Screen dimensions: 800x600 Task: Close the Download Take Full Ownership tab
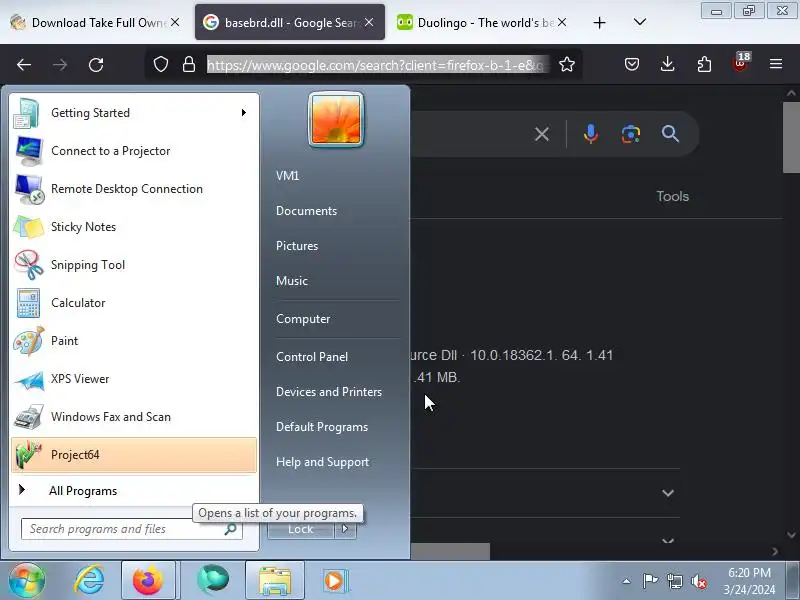(175, 22)
